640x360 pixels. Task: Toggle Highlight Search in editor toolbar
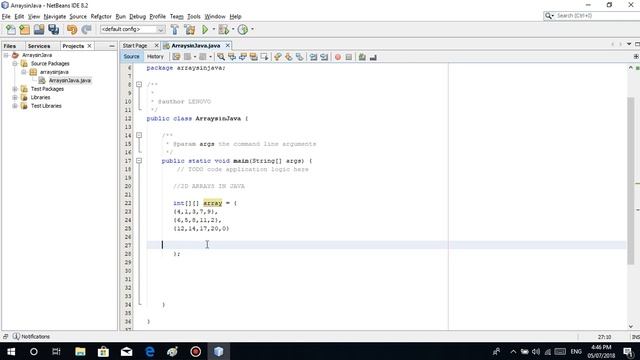tap(253, 57)
